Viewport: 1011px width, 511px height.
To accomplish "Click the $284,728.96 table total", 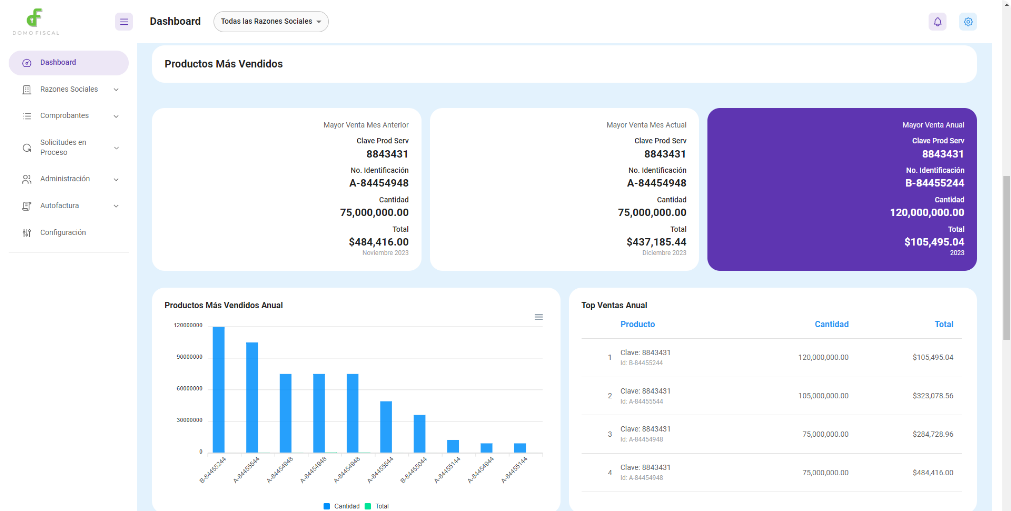I will [933, 434].
